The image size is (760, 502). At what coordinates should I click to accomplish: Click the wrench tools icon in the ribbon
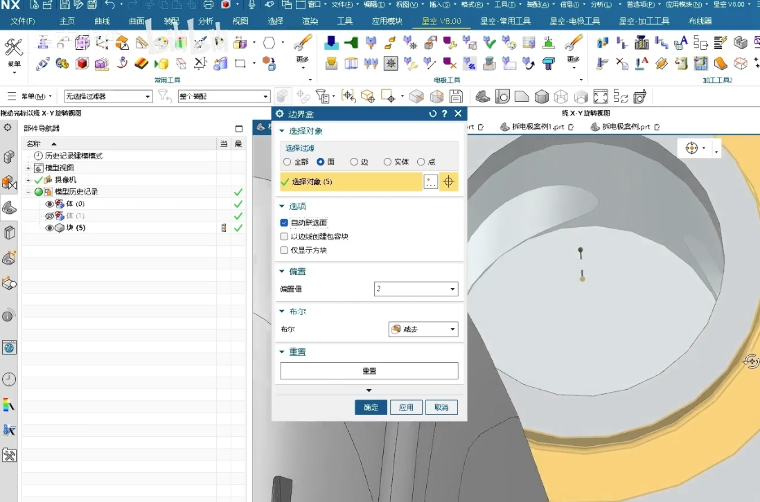coord(14,47)
